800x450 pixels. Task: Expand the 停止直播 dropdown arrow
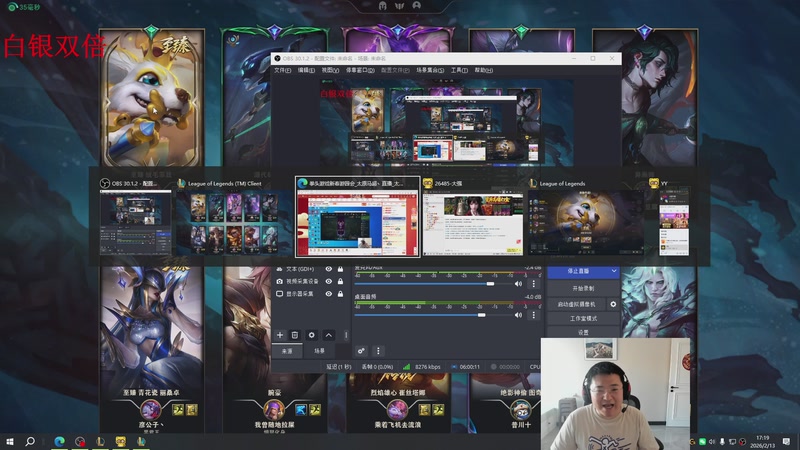614,271
